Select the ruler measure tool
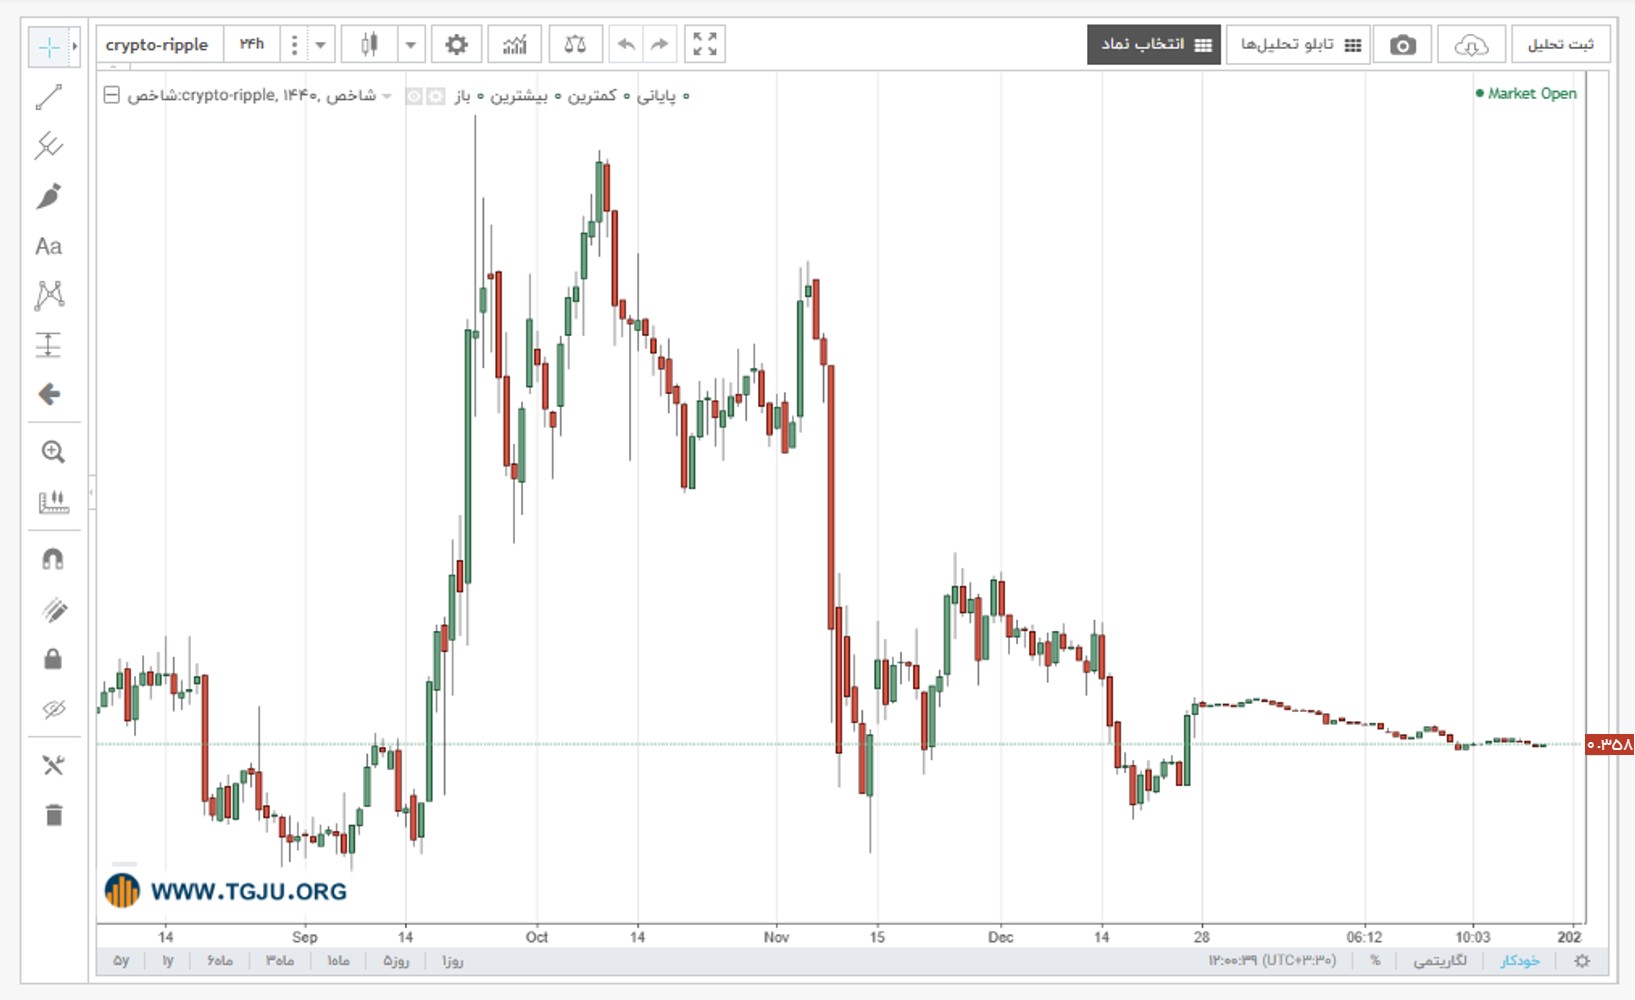This screenshot has width=1635, height=1000. (x=53, y=502)
